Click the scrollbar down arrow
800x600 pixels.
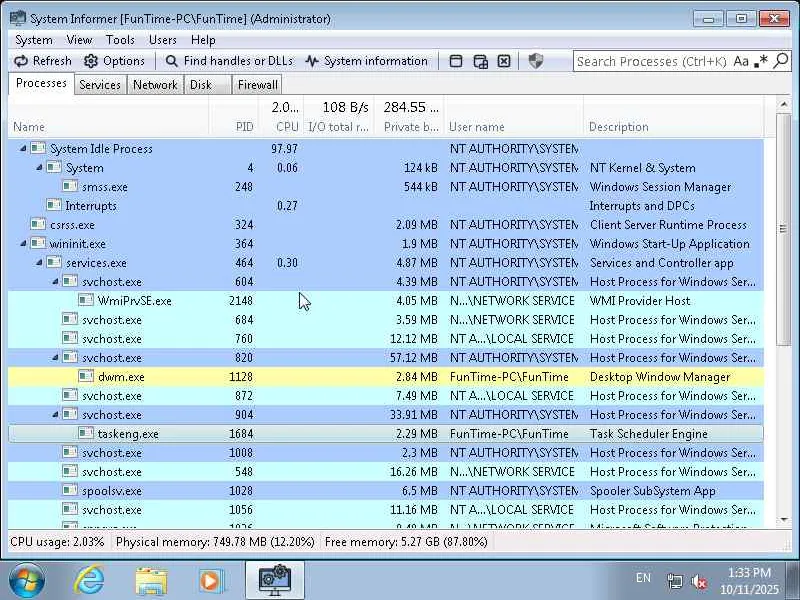(783, 520)
